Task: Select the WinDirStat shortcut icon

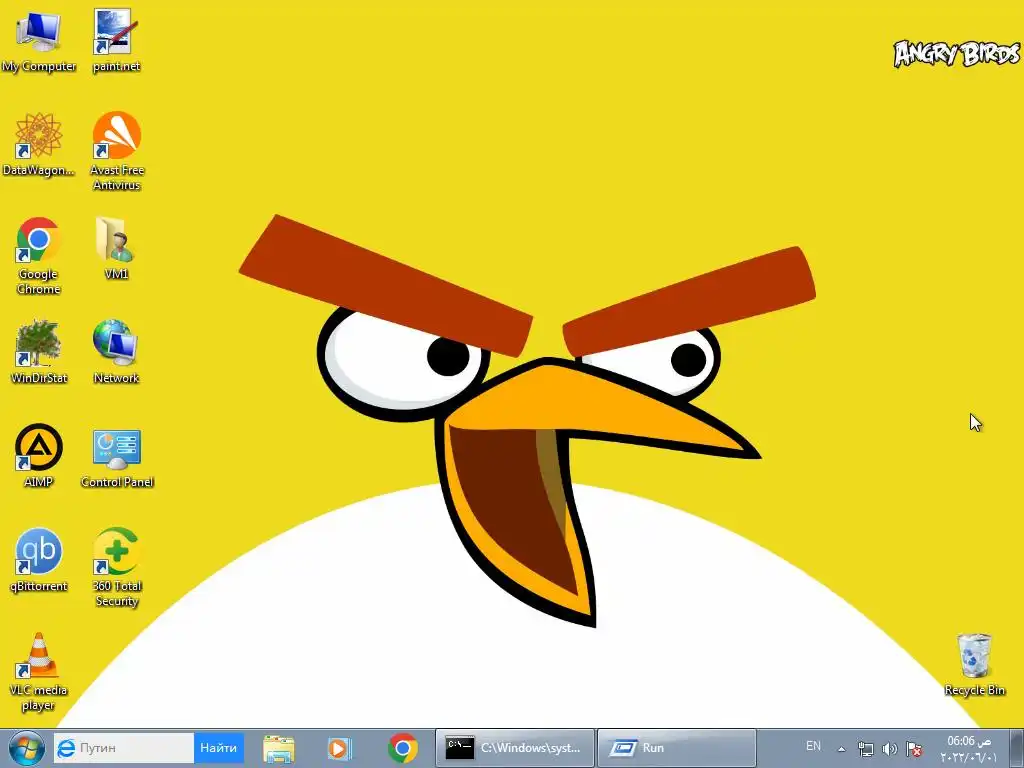Action: (39, 352)
